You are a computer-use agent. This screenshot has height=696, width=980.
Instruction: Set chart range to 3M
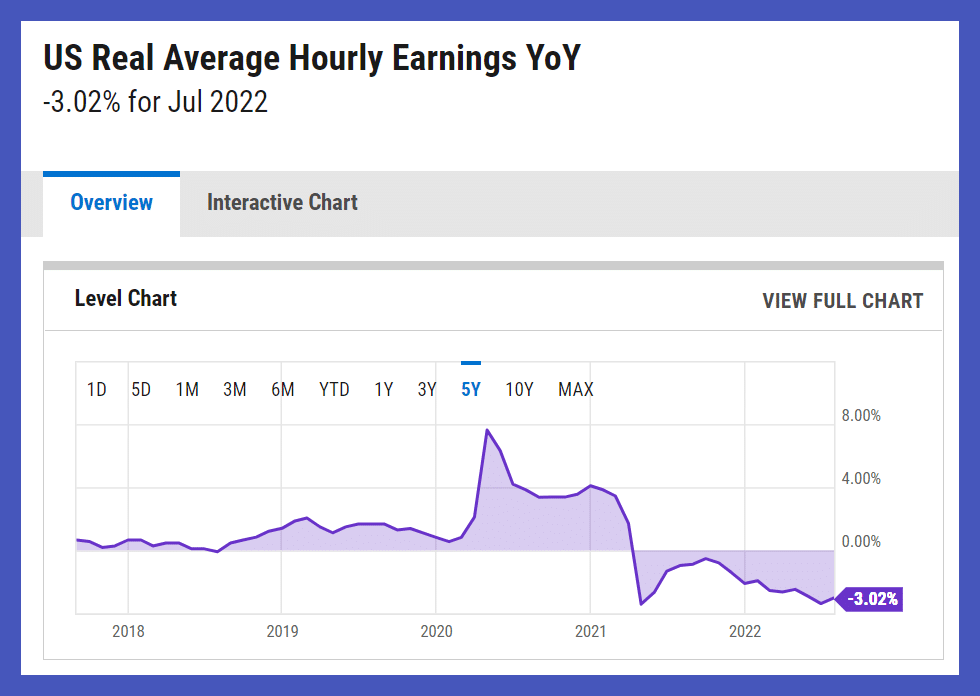pyautogui.click(x=234, y=390)
